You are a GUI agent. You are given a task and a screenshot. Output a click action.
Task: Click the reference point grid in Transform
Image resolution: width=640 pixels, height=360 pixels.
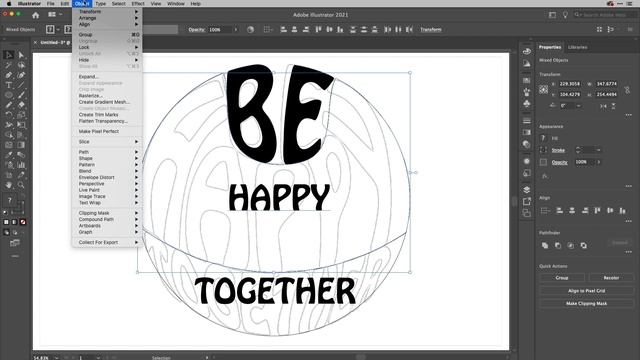click(544, 89)
